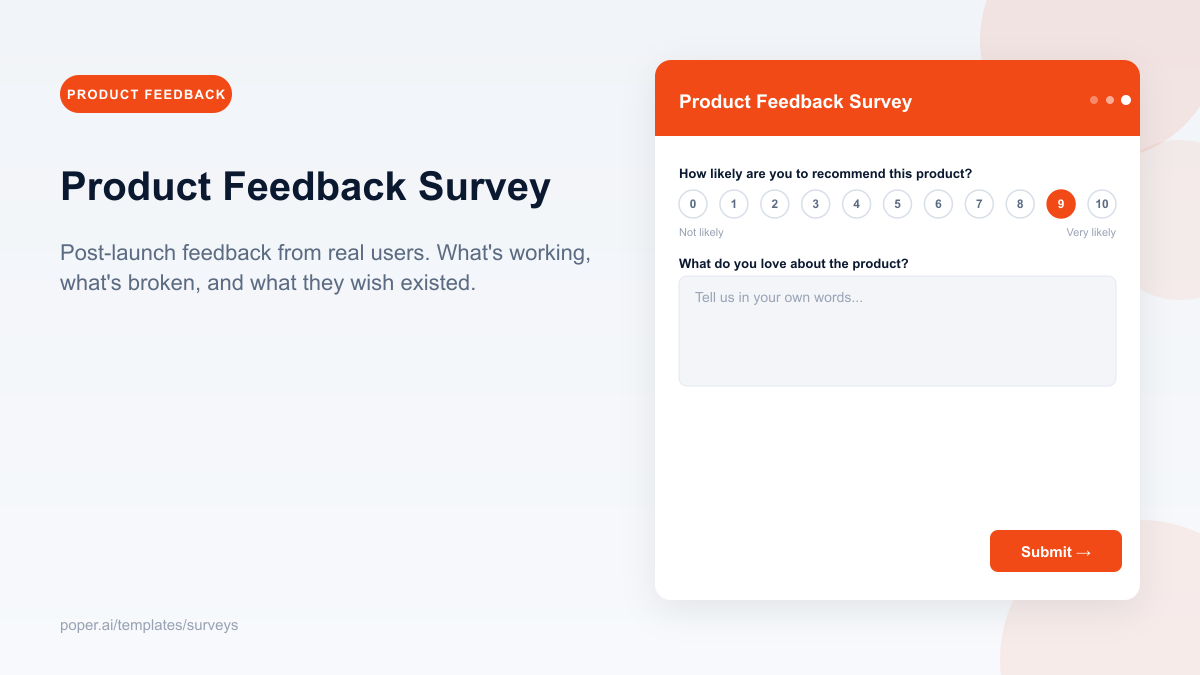Select rating 1 on the scale
Viewport: 1200px width, 675px height.
pos(734,203)
